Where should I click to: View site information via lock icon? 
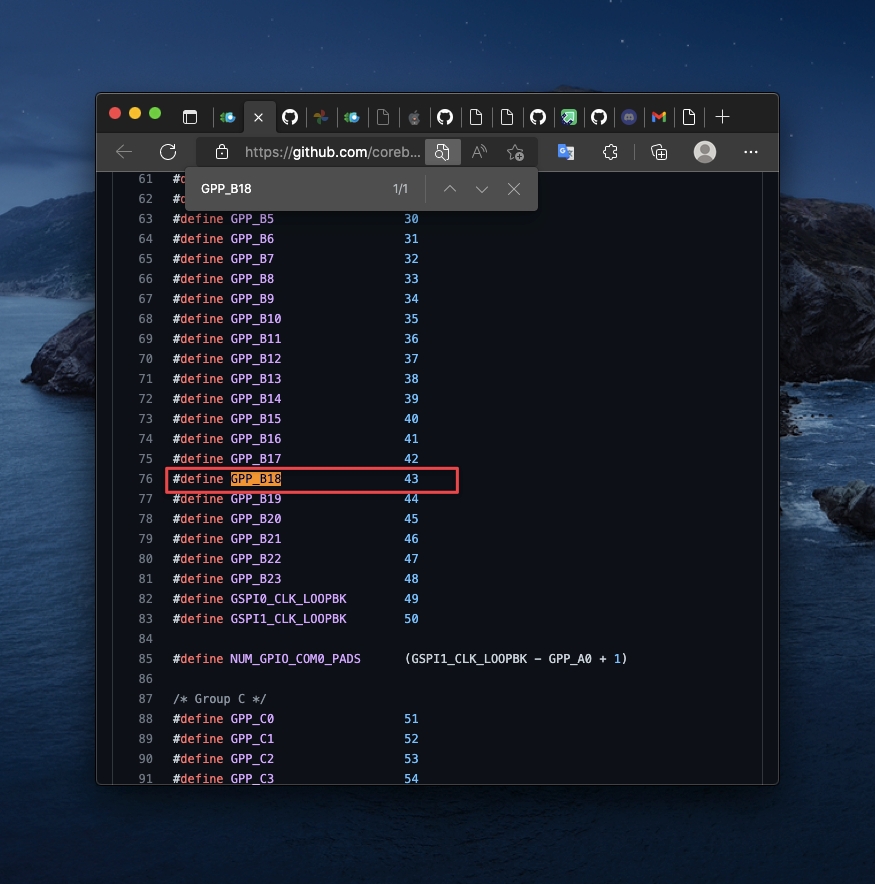pyautogui.click(x=222, y=152)
